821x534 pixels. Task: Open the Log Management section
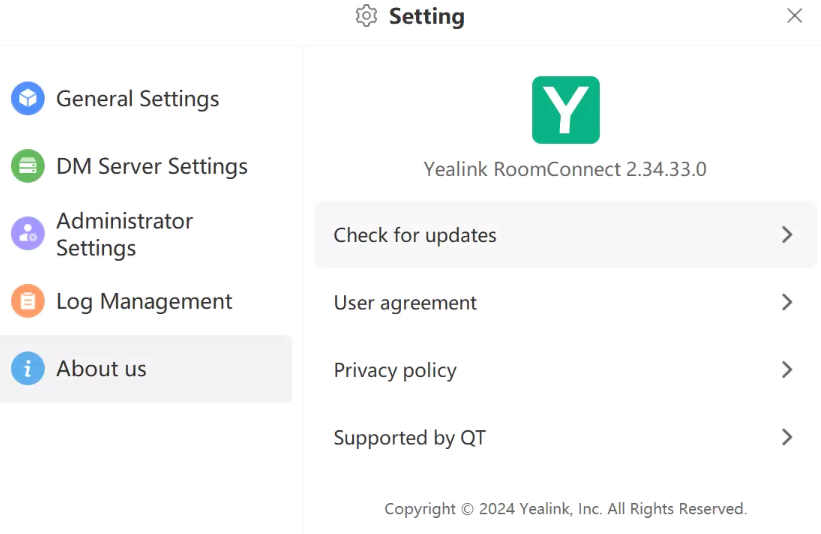click(146, 301)
